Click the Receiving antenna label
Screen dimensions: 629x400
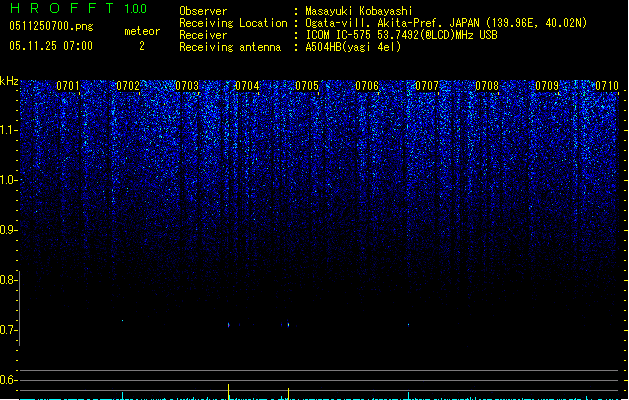pos(230,47)
